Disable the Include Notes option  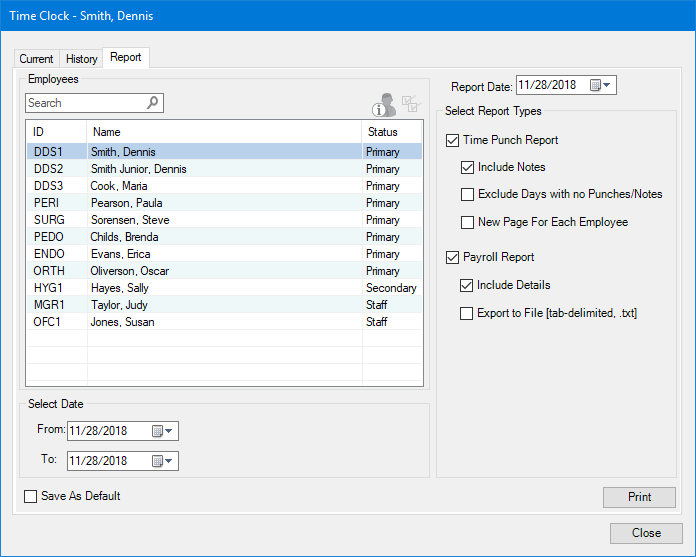pyautogui.click(x=468, y=167)
